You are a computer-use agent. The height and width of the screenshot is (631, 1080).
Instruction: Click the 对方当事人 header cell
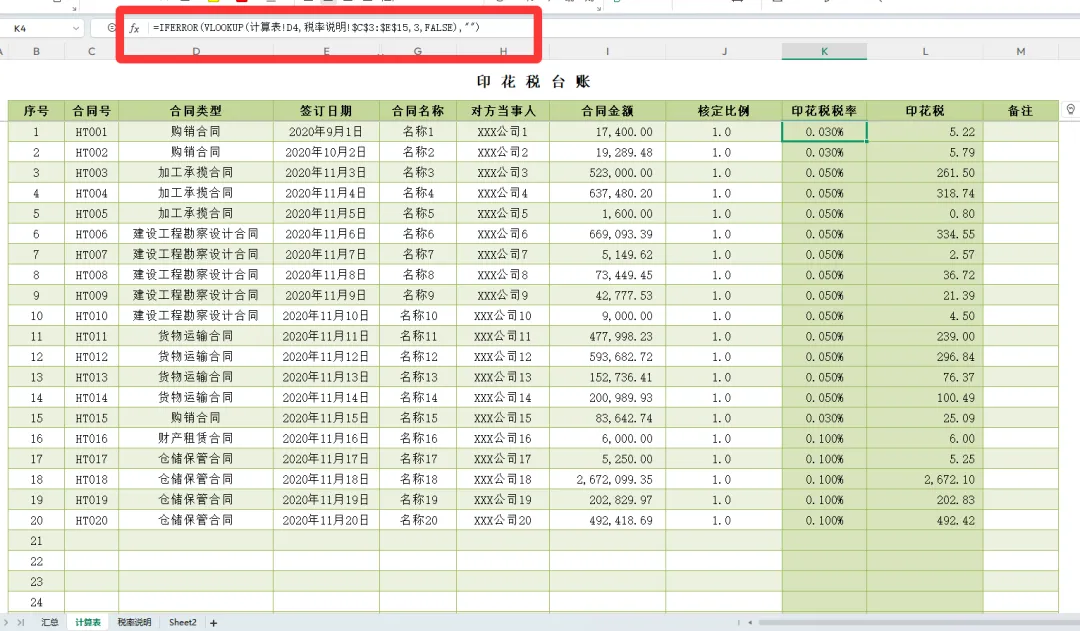tap(503, 110)
